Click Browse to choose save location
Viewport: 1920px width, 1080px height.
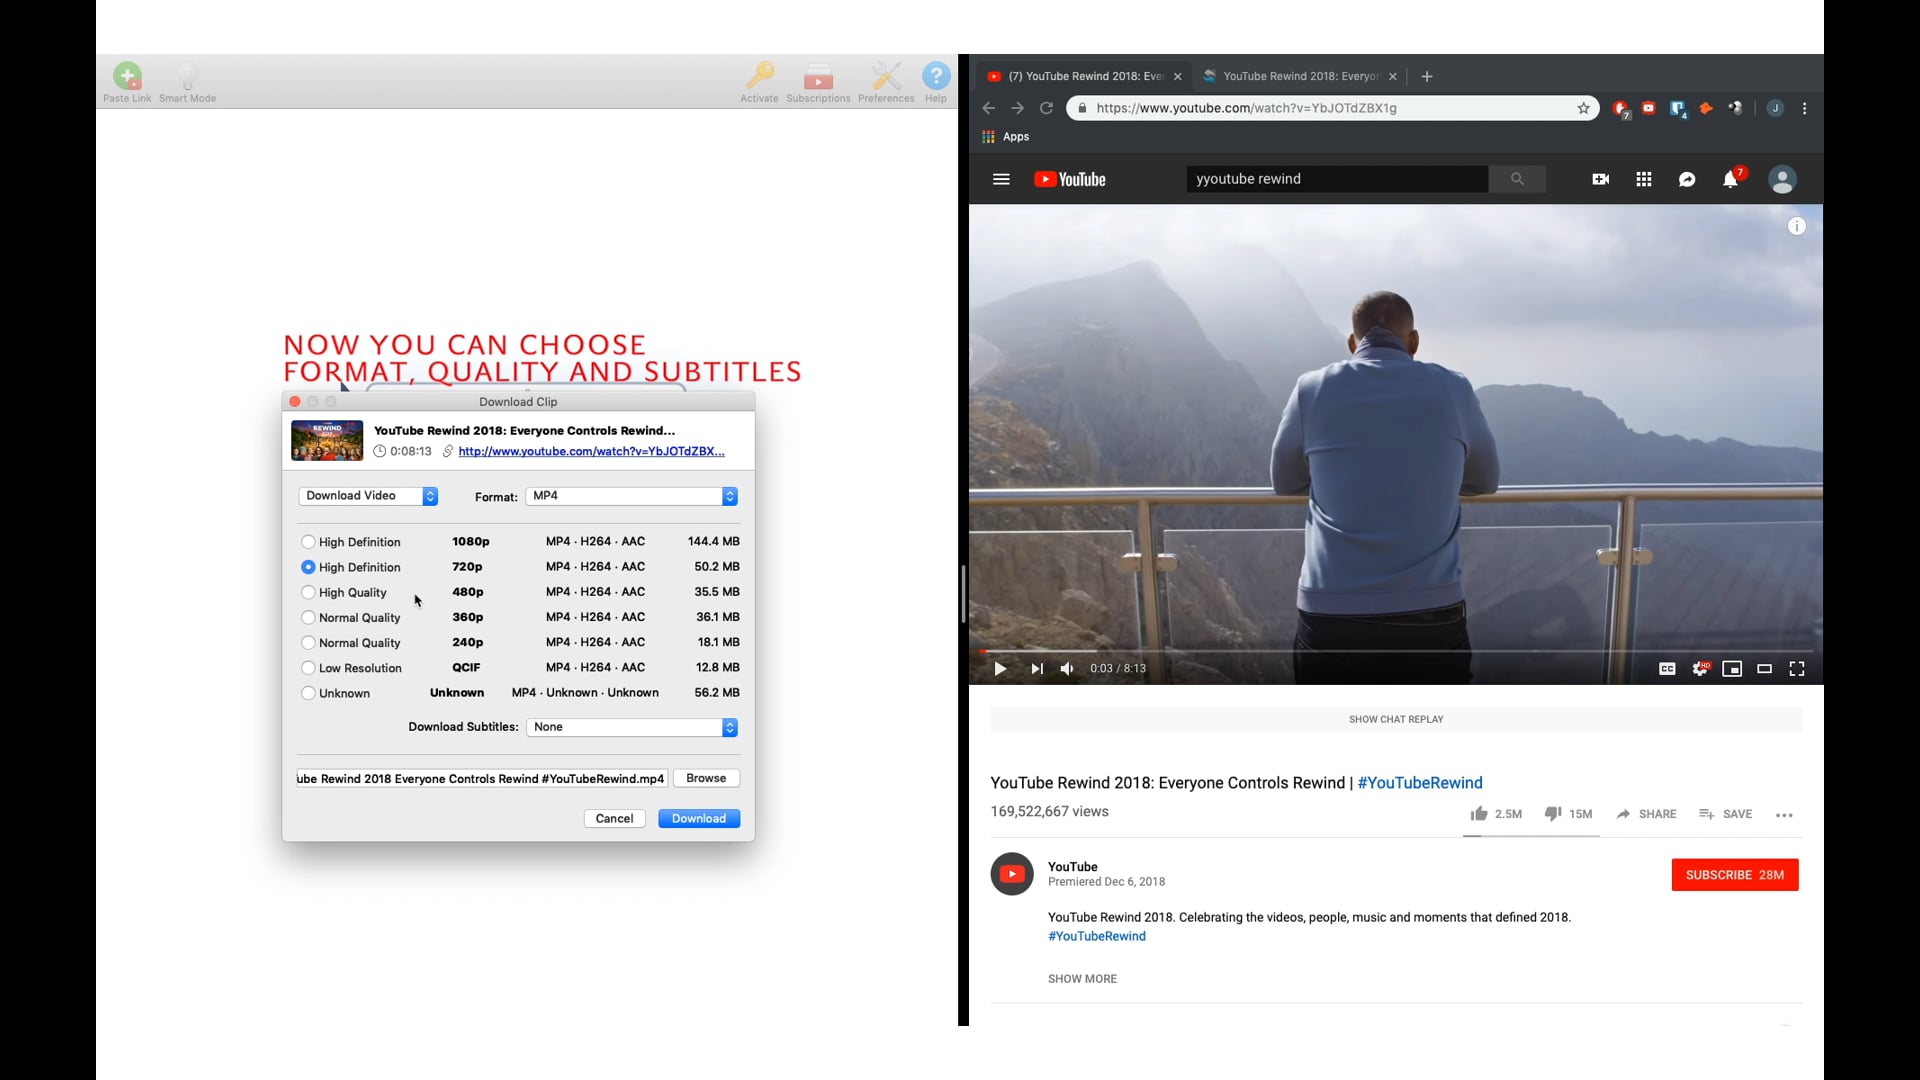click(x=706, y=778)
